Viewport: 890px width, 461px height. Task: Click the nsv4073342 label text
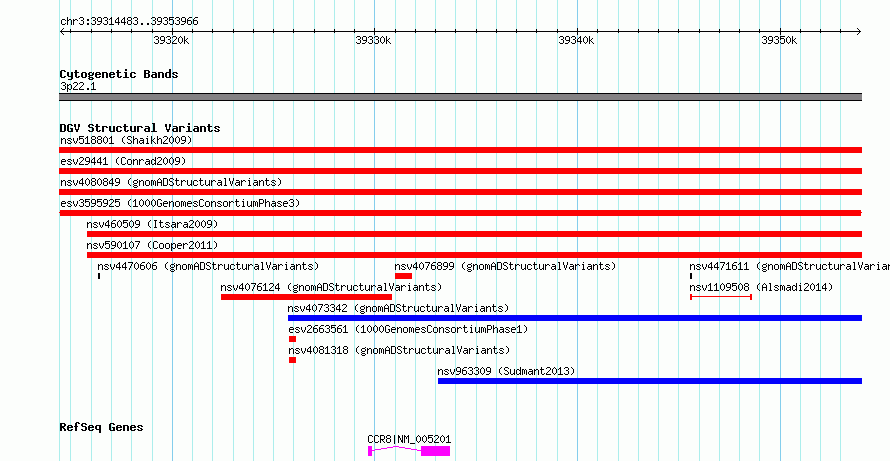pyautogui.click(x=398, y=308)
